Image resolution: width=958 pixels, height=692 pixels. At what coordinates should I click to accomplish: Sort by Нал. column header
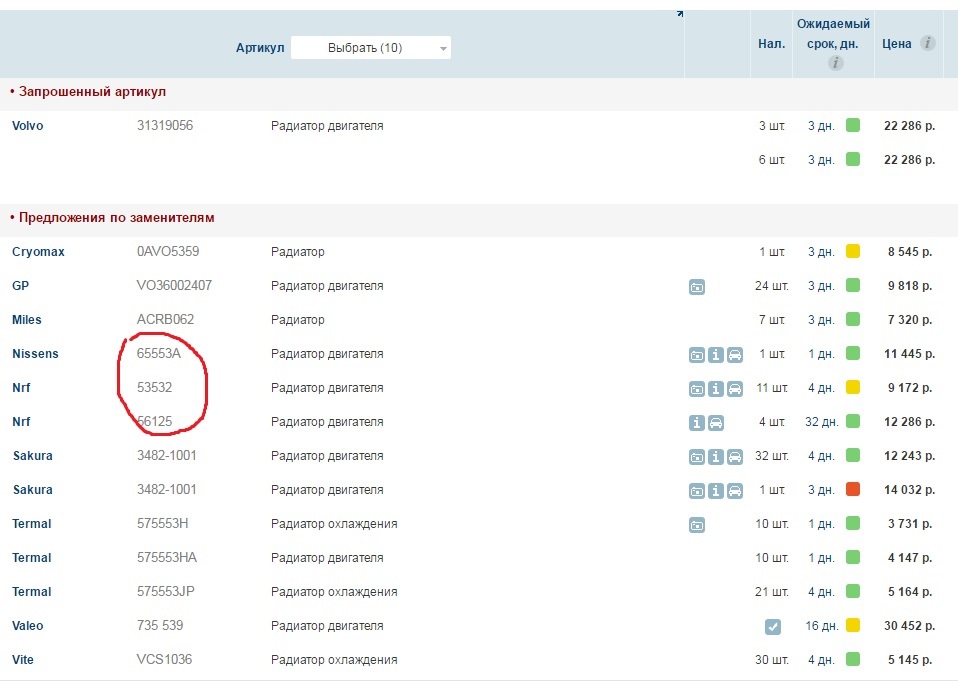(x=772, y=44)
